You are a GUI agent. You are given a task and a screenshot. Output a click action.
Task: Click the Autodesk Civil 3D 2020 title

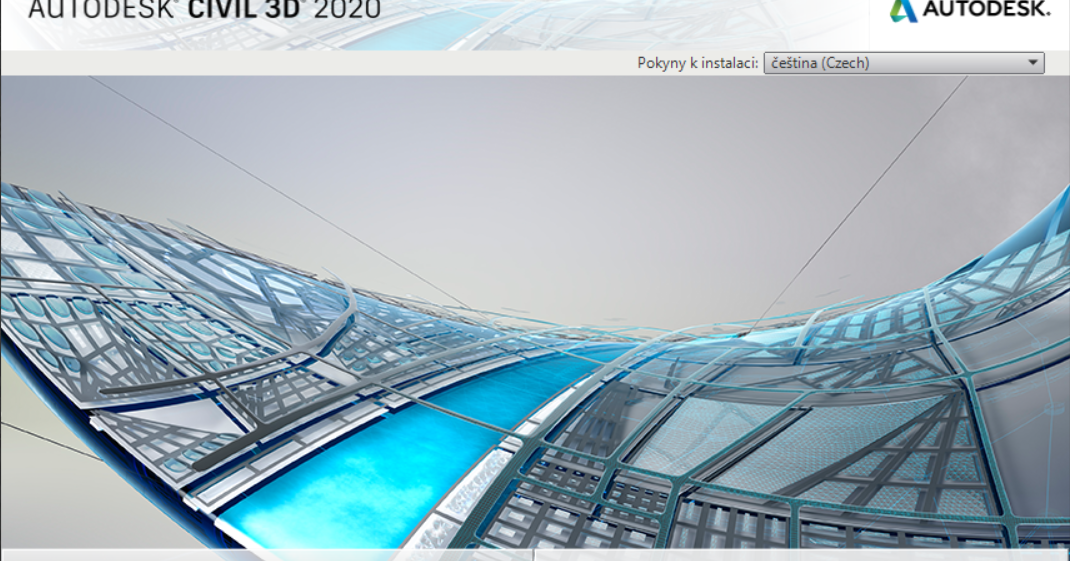pos(205,10)
